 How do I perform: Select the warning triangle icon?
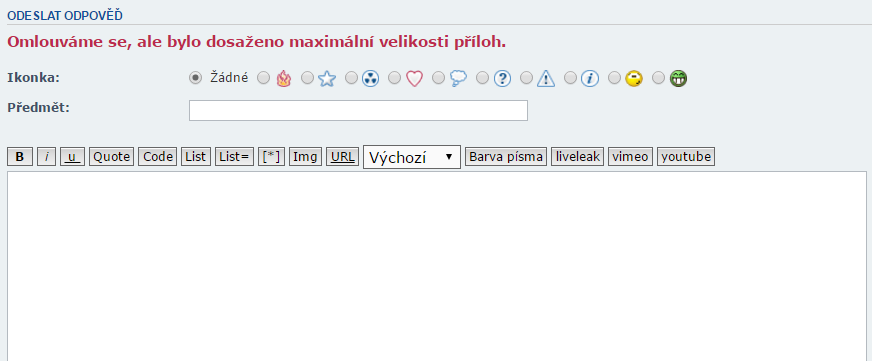(x=546, y=78)
